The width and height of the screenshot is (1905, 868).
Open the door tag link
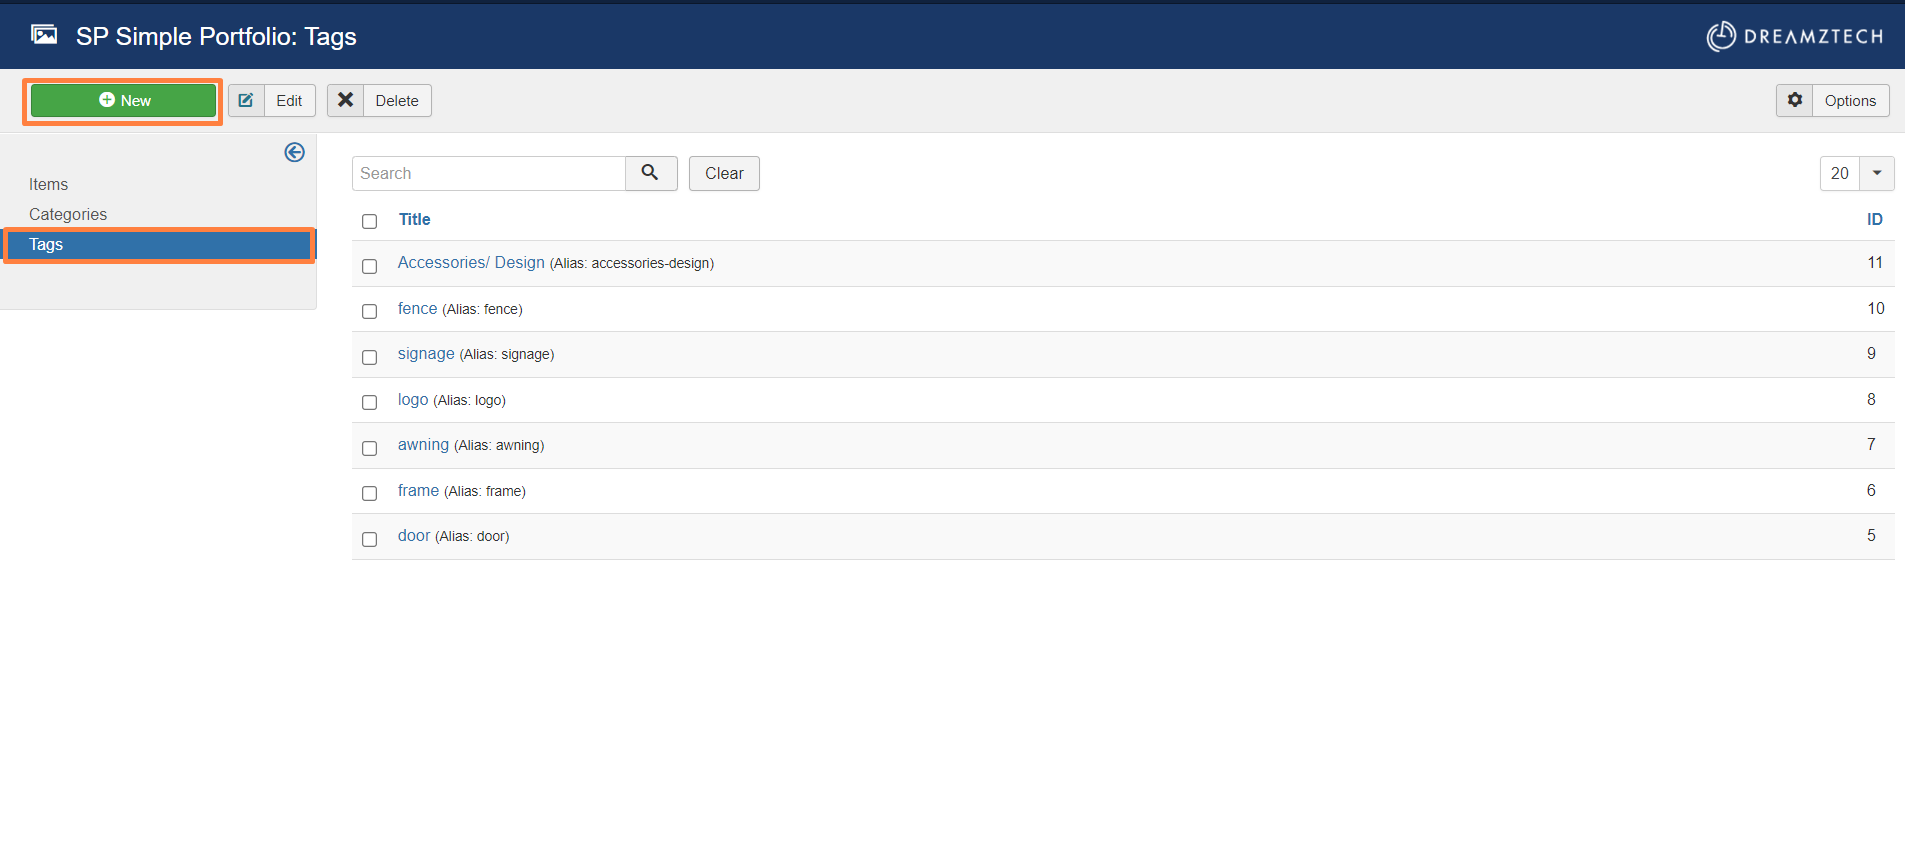click(x=414, y=536)
